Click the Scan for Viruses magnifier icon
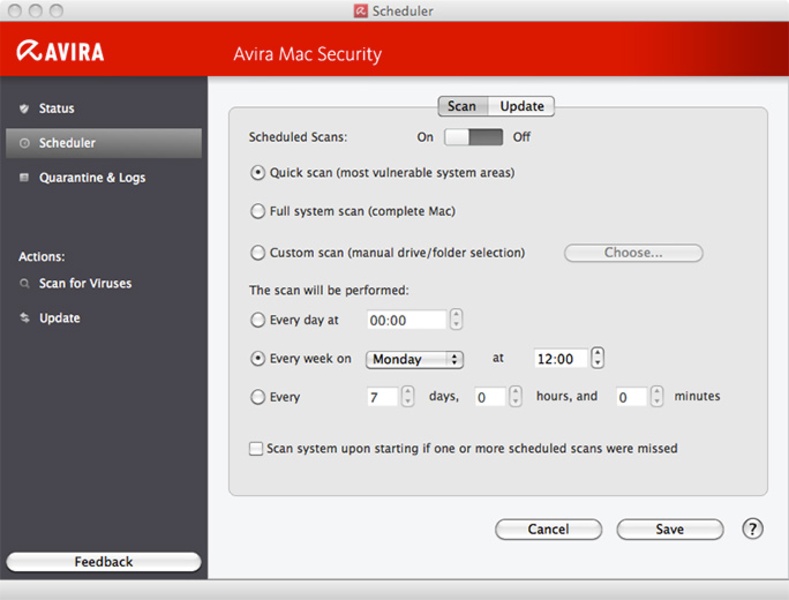 coord(24,284)
